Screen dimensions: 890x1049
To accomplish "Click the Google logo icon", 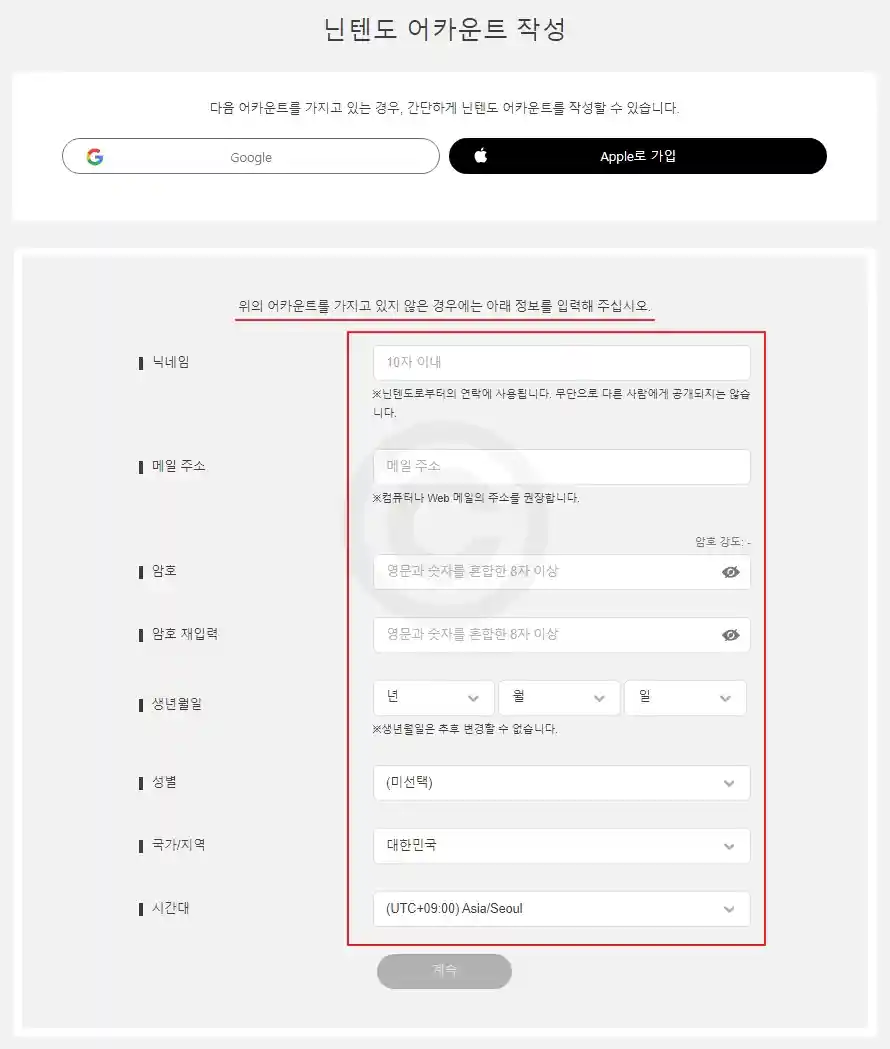I will (x=95, y=157).
